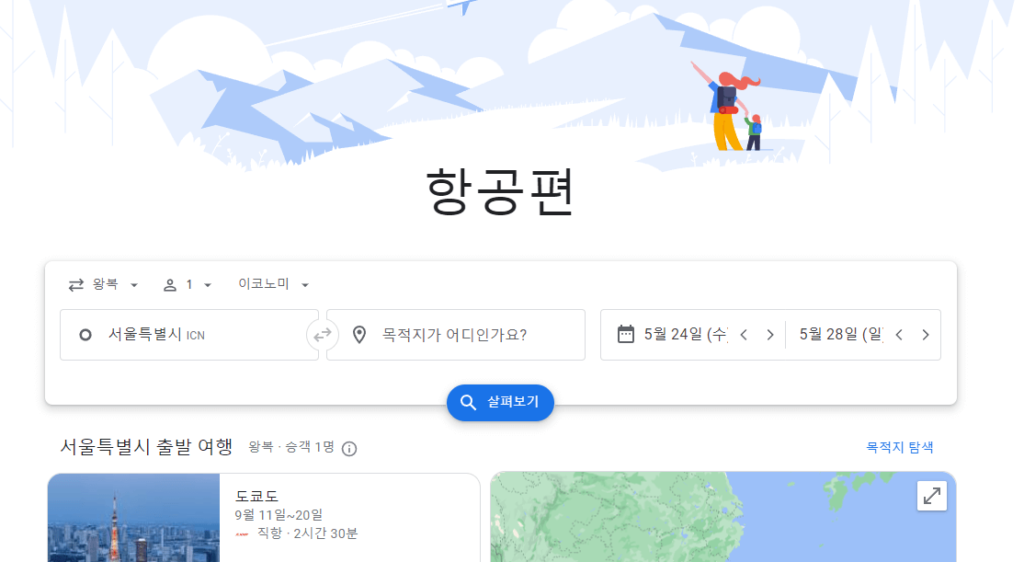The width and height of the screenshot is (1024, 562).
Task: Open the 도쿄도 Tokyo destination photo
Action: coord(134,518)
